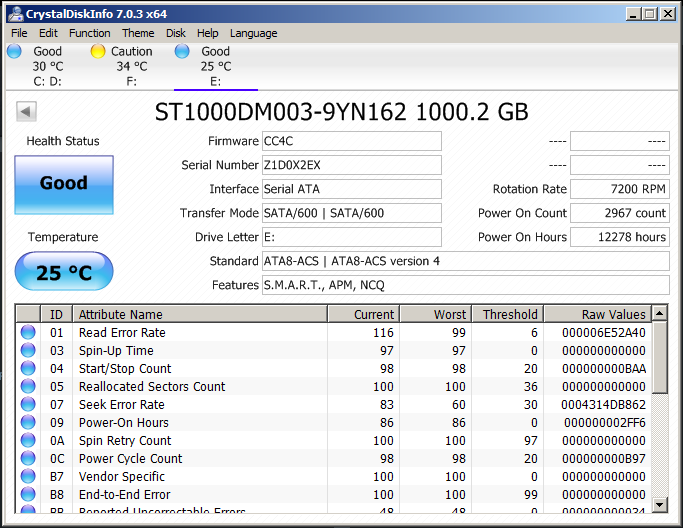The width and height of the screenshot is (683, 528).
Task: Click the Raw Values column header
Action: pos(598,314)
